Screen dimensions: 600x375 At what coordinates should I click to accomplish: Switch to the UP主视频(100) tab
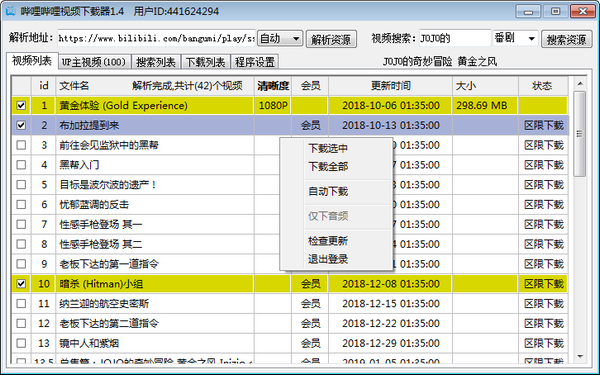click(x=94, y=62)
